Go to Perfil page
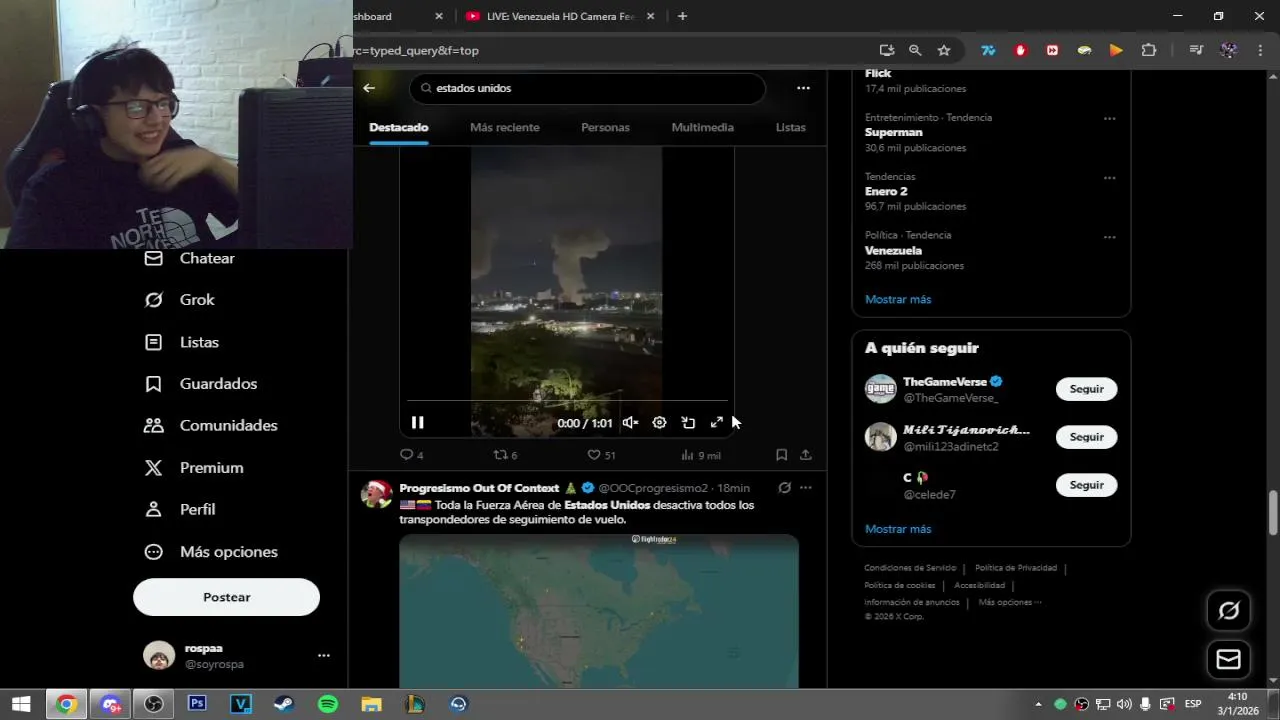Viewport: 1280px width, 720px height. point(180,510)
